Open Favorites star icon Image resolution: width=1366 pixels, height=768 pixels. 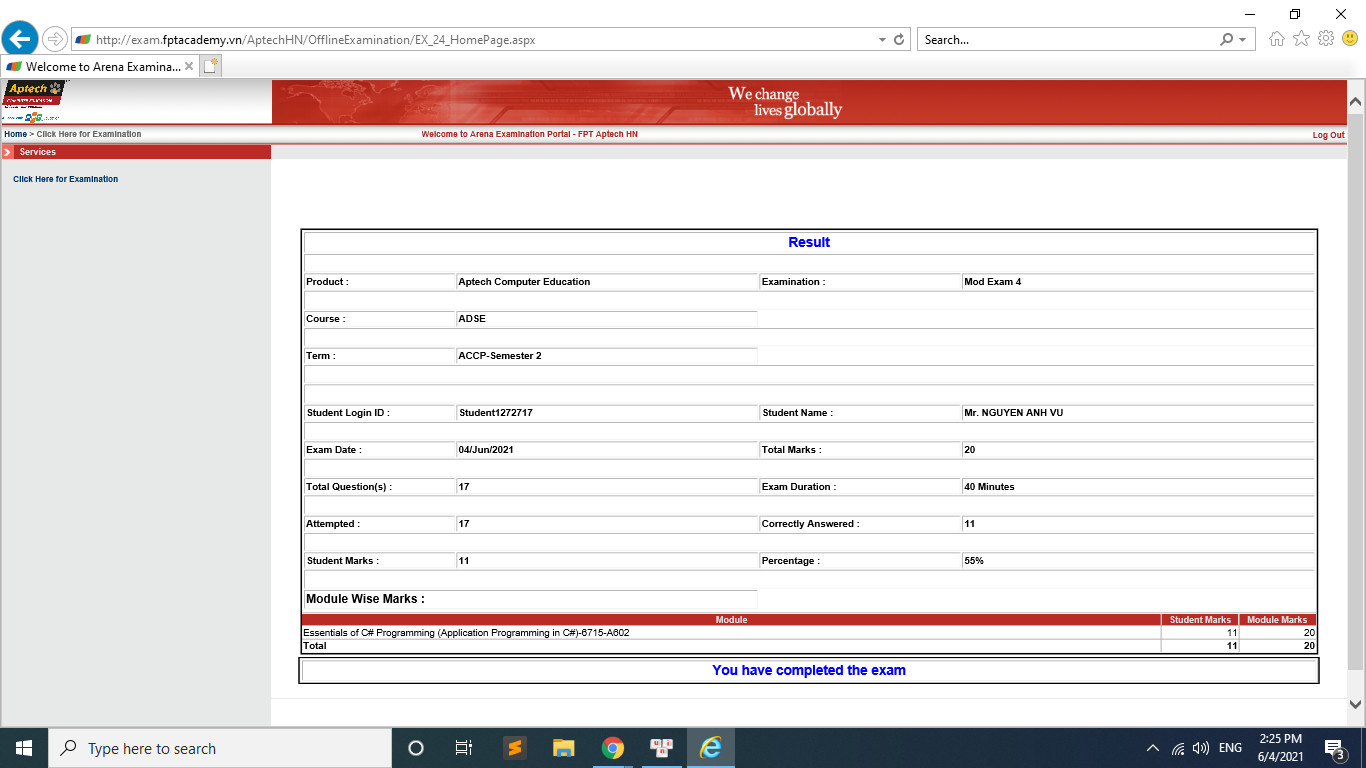click(1301, 39)
